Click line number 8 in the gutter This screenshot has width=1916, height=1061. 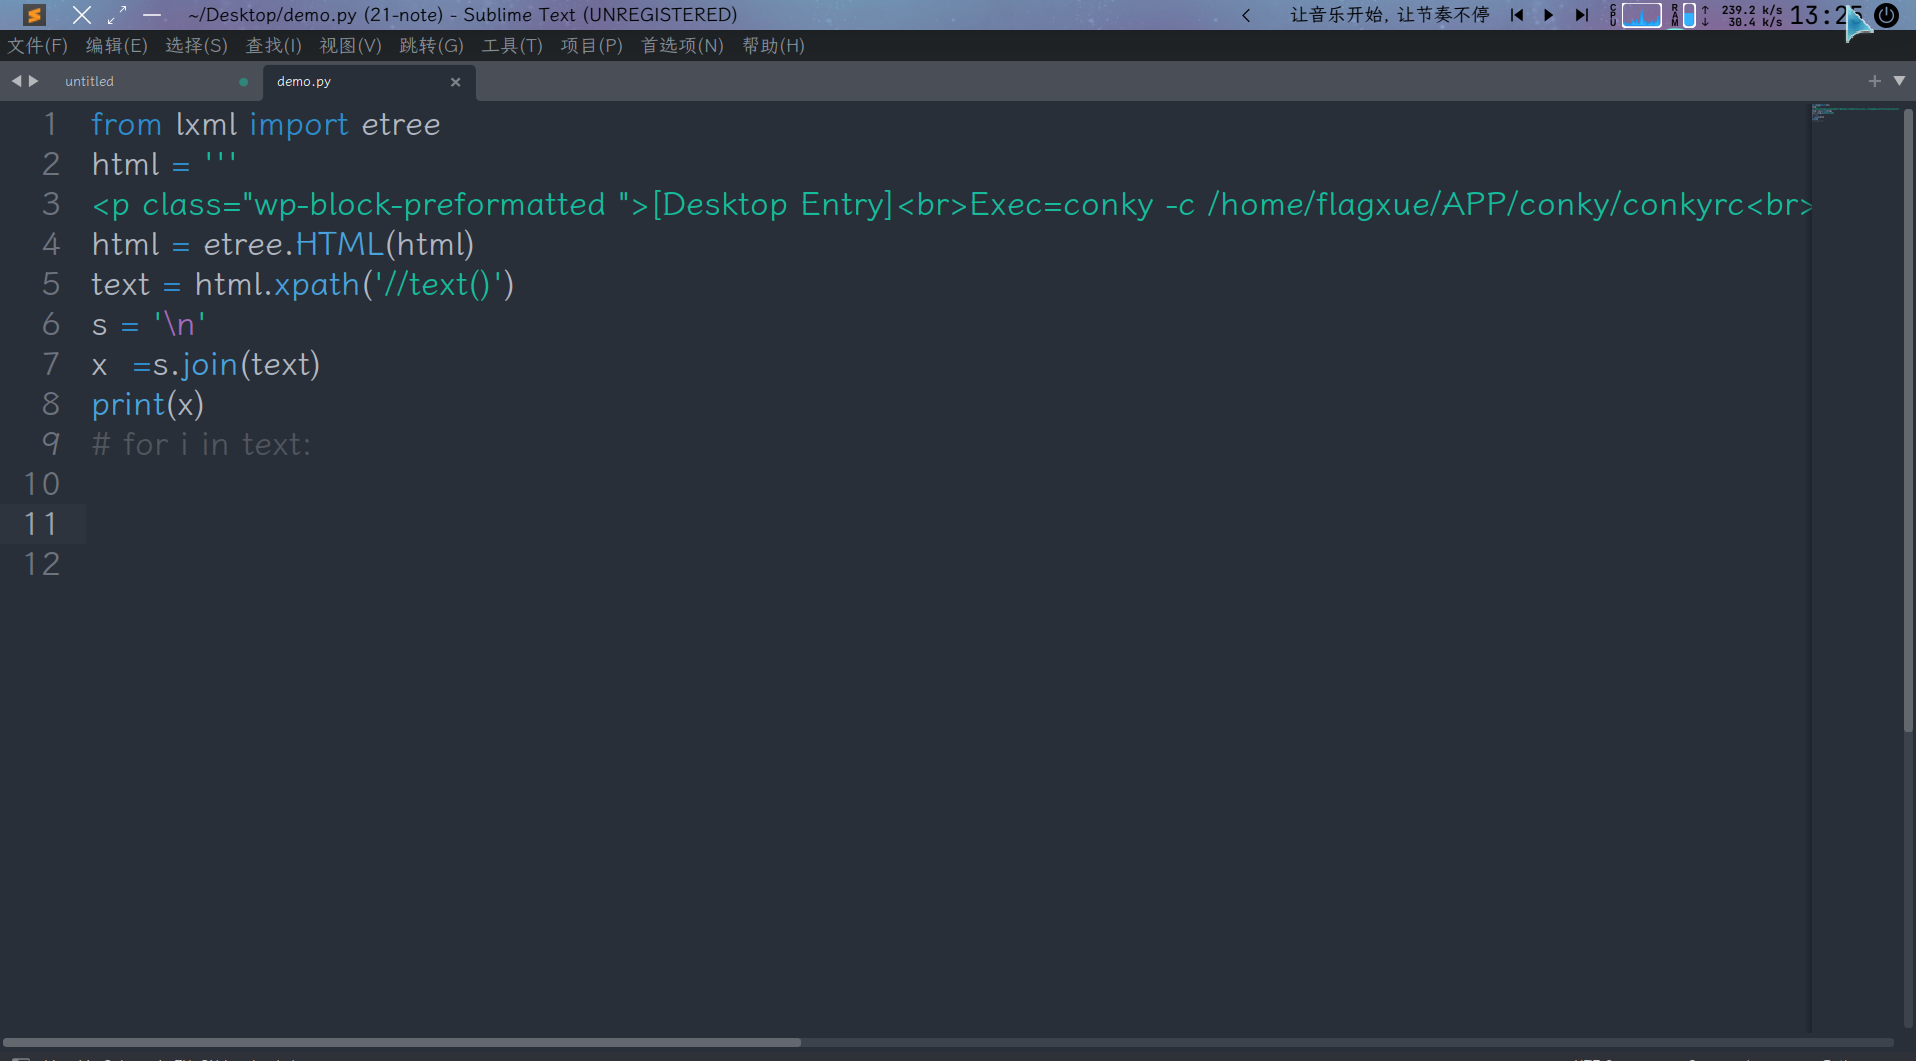pyautogui.click(x=50, y=404)
